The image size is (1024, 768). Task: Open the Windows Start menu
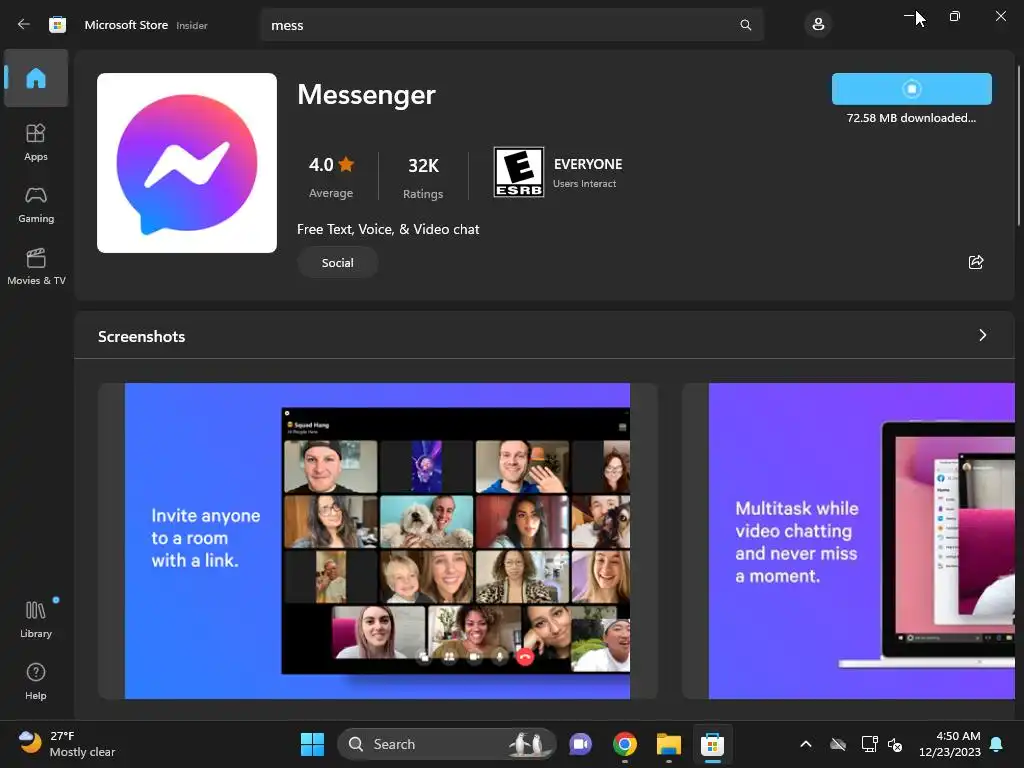coord(312,744)
